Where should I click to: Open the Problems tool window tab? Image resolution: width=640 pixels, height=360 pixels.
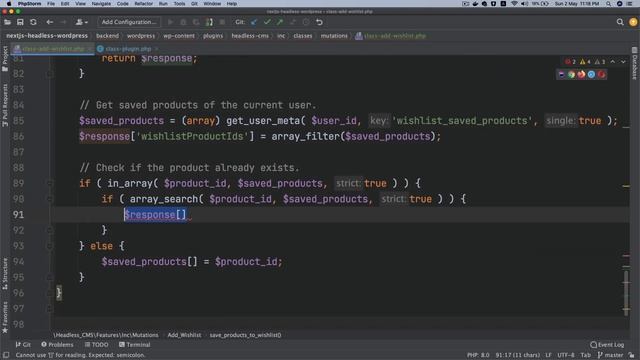pyautogui.click(x=57, y=345)
